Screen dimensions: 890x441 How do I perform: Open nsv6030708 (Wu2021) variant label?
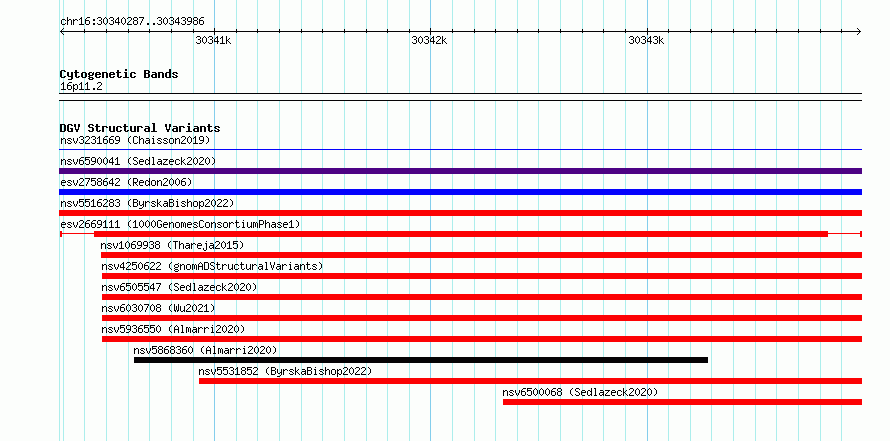[158, 308]
